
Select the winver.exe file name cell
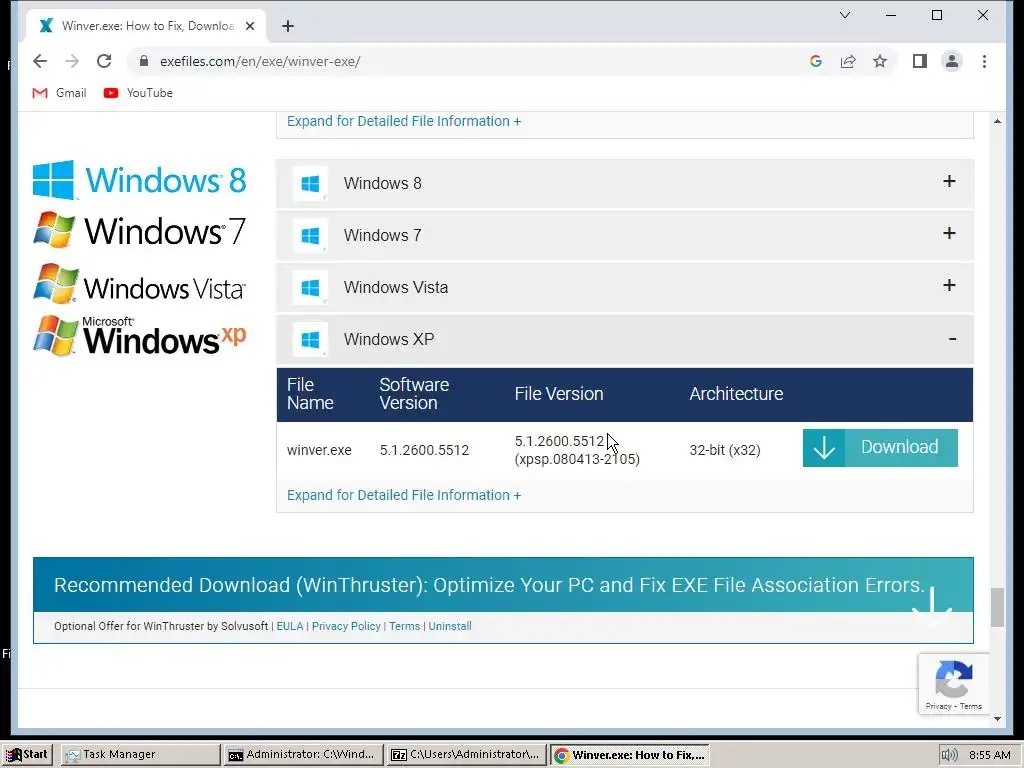pos(319,450)
